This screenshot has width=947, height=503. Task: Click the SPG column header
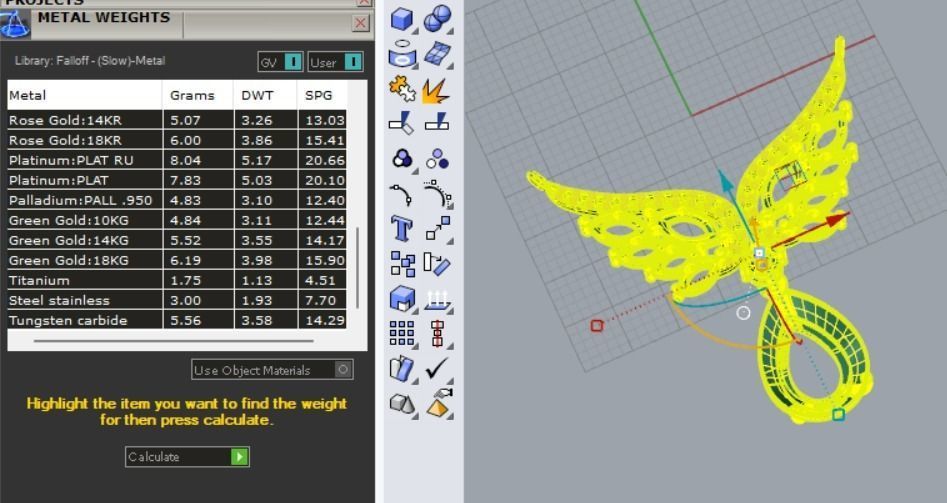coord(322,95)
